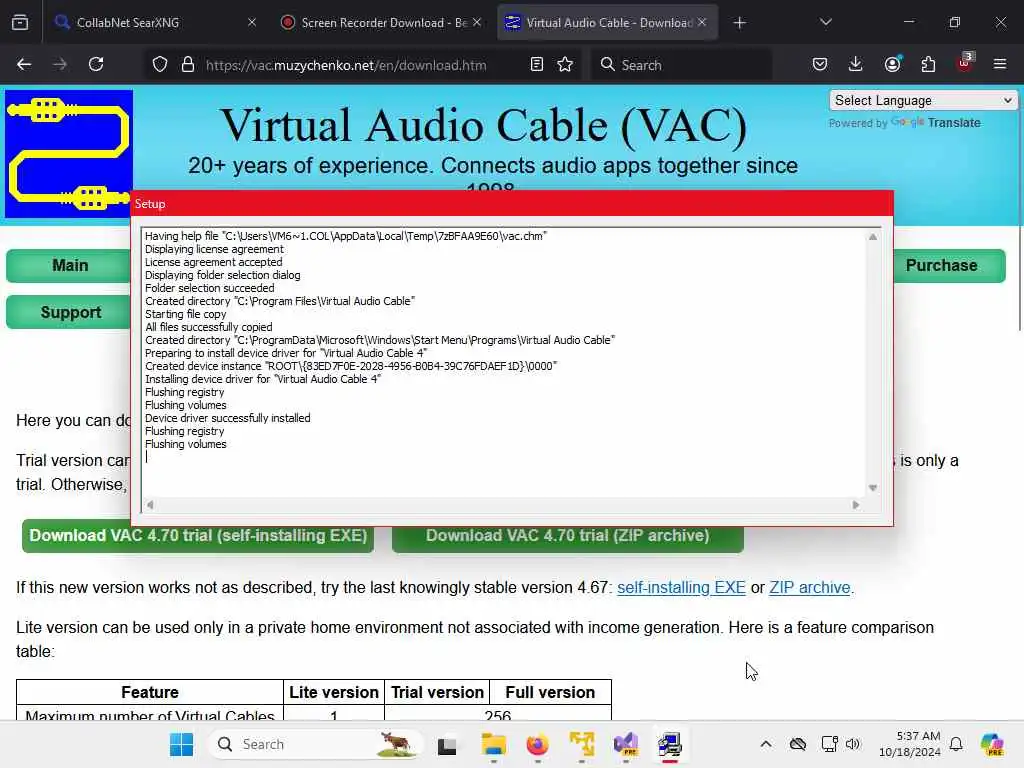Screen dimensions: 1024x768
Task: Open the Support navigation button
Action: coord(70,313)
